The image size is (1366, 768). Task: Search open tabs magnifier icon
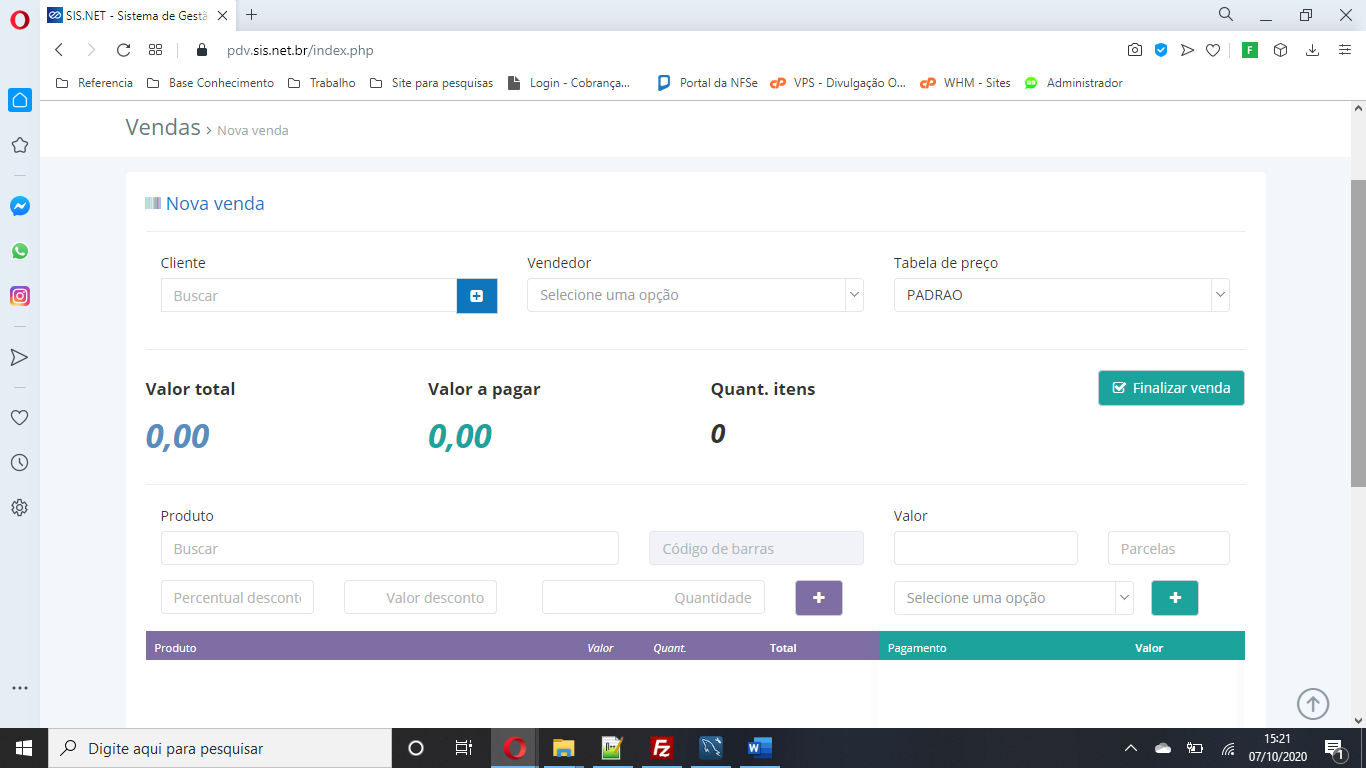(1226, 14)
